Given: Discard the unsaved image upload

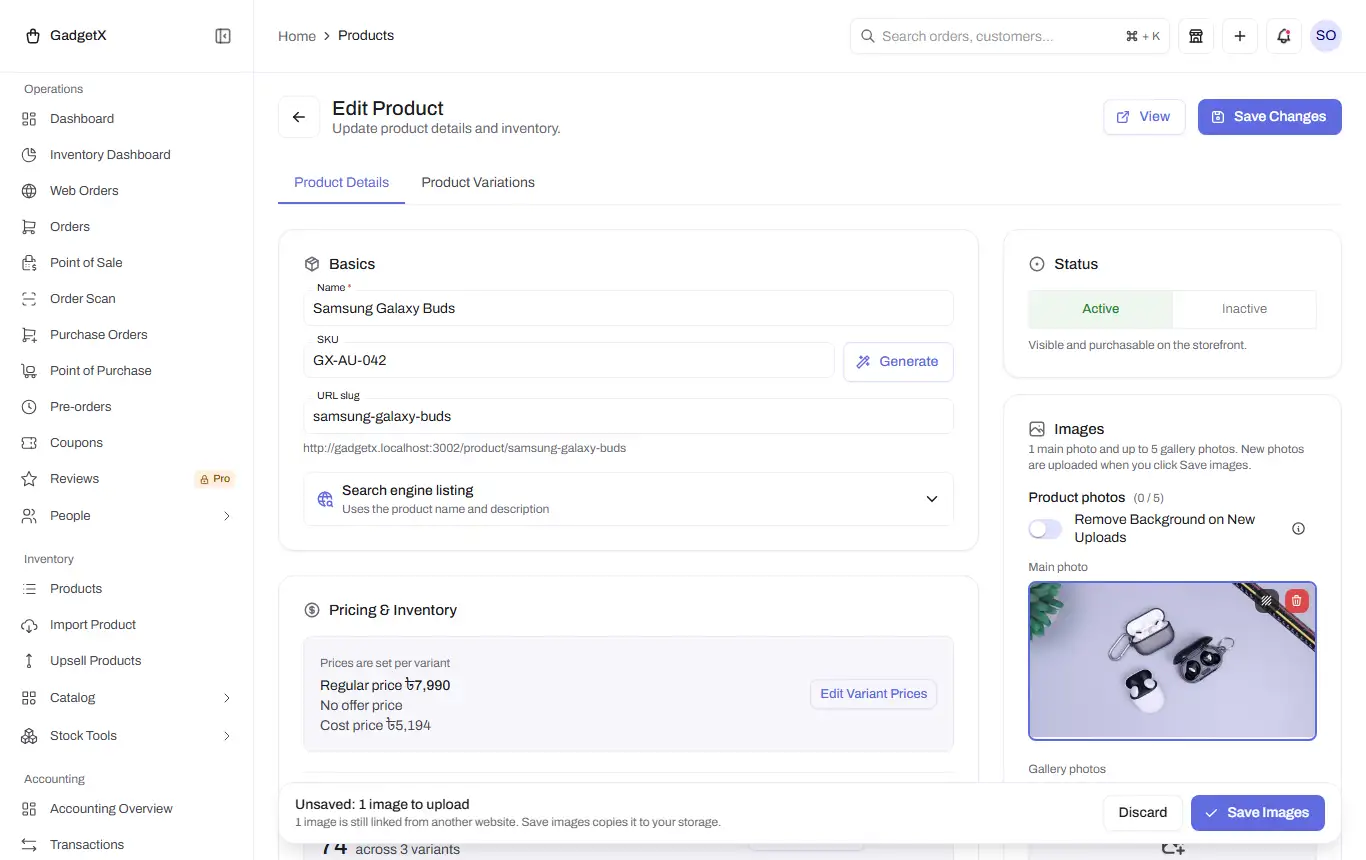Looking at the screenshot, I should coord(1143,813).
